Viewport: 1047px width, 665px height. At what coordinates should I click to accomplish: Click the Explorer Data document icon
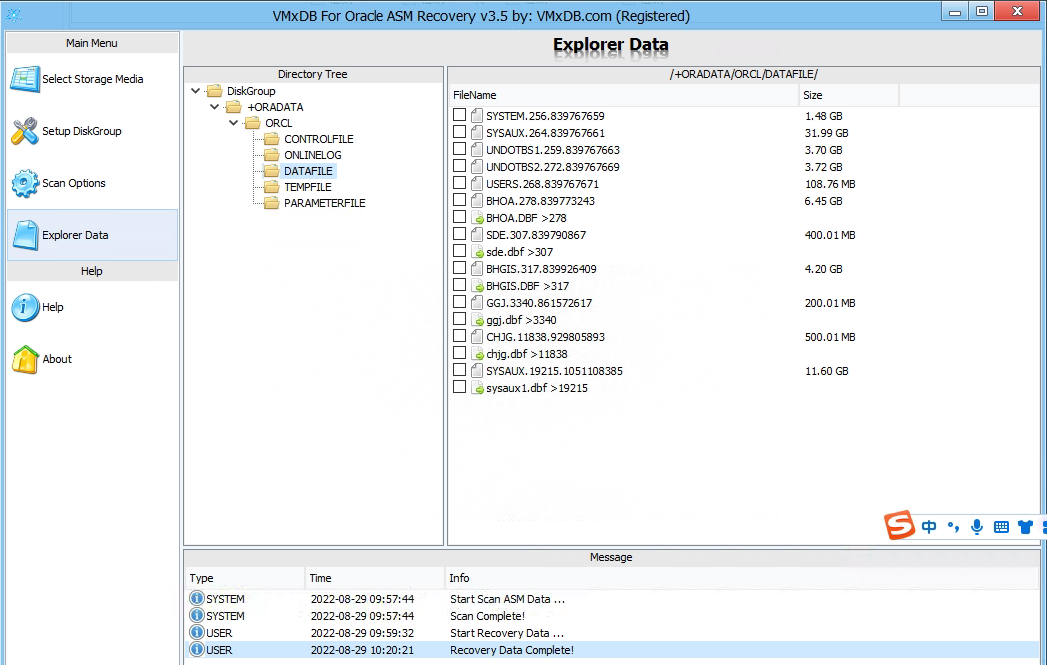pyautogui.click(x=25, y=235)
